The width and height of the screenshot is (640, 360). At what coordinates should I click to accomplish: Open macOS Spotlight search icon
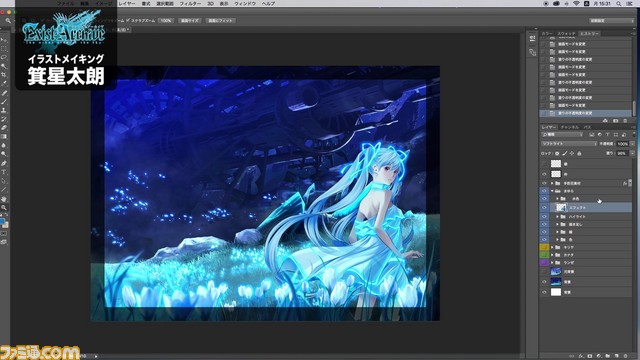[x=619, y=3]
